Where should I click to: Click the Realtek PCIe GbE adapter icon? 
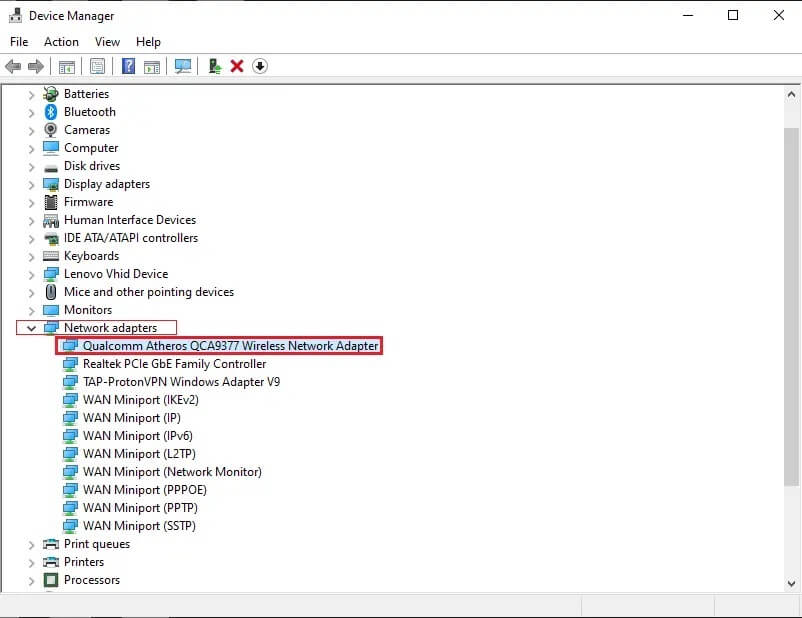pos(70,364)
